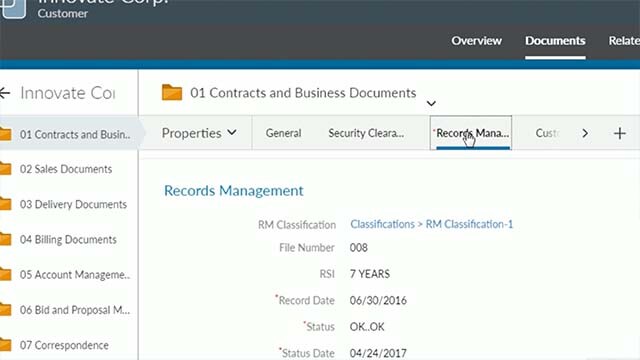The image size is (640, 360).
Task: Click the Status Date value 04/24/2017
Action: (378, 353)
